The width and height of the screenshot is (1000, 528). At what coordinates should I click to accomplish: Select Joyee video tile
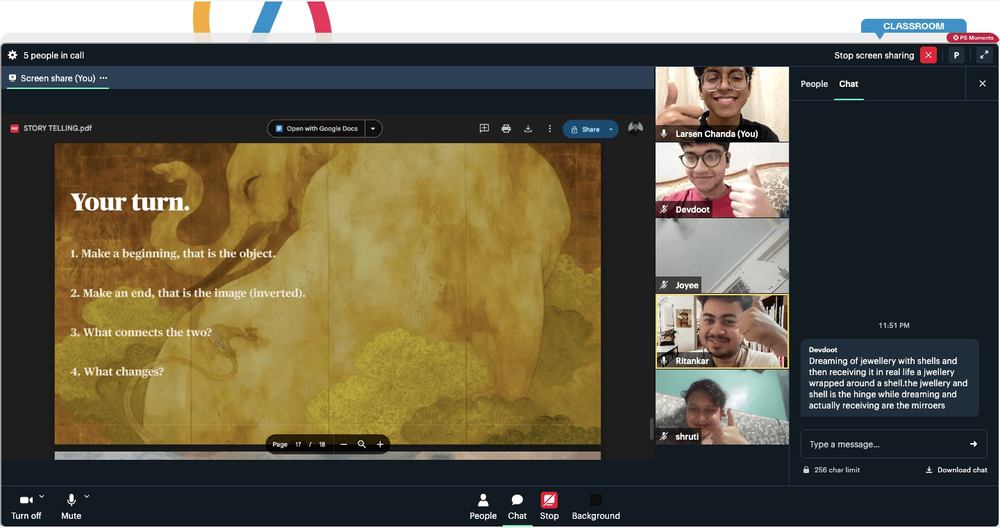tap(722, 256)
